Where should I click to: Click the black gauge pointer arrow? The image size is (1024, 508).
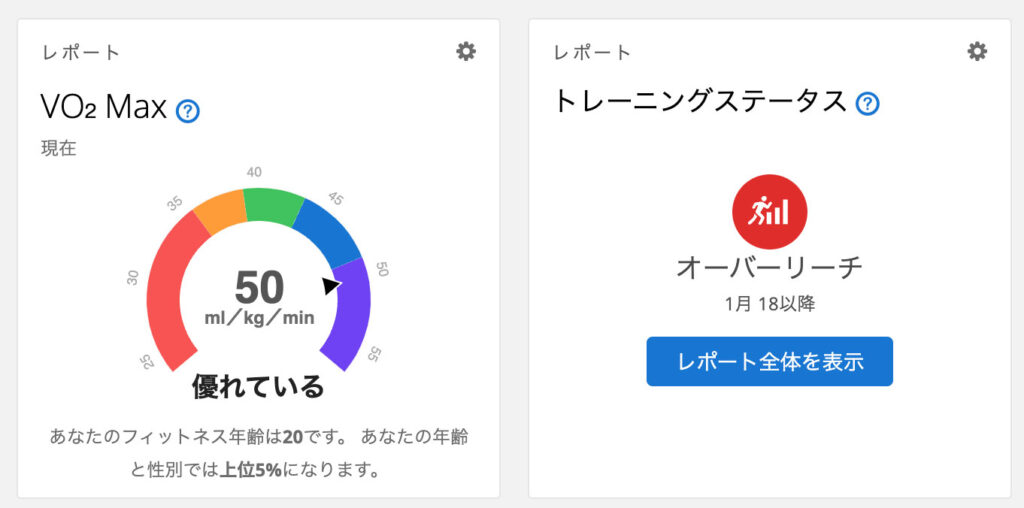(331, 286)
